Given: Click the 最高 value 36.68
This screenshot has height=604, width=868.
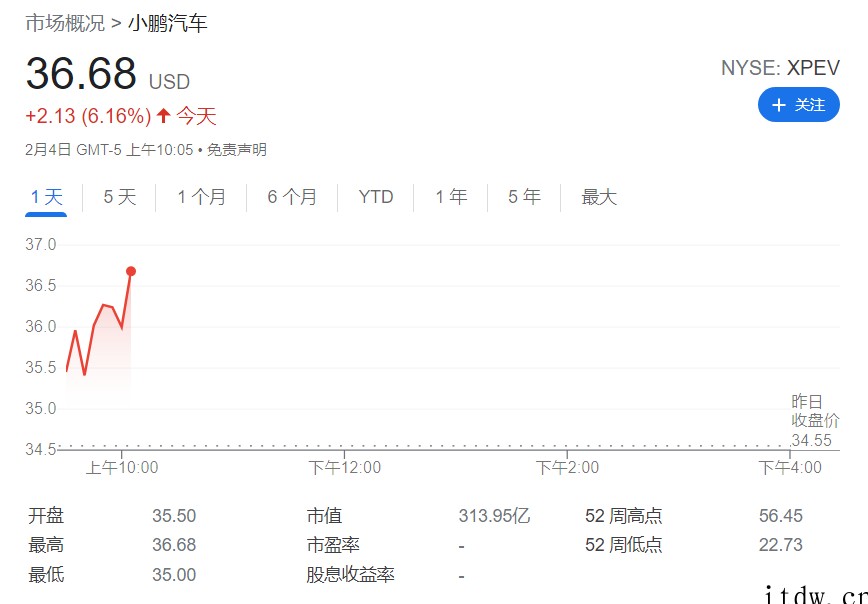Looking at the screenshot, I should point(174,545).
